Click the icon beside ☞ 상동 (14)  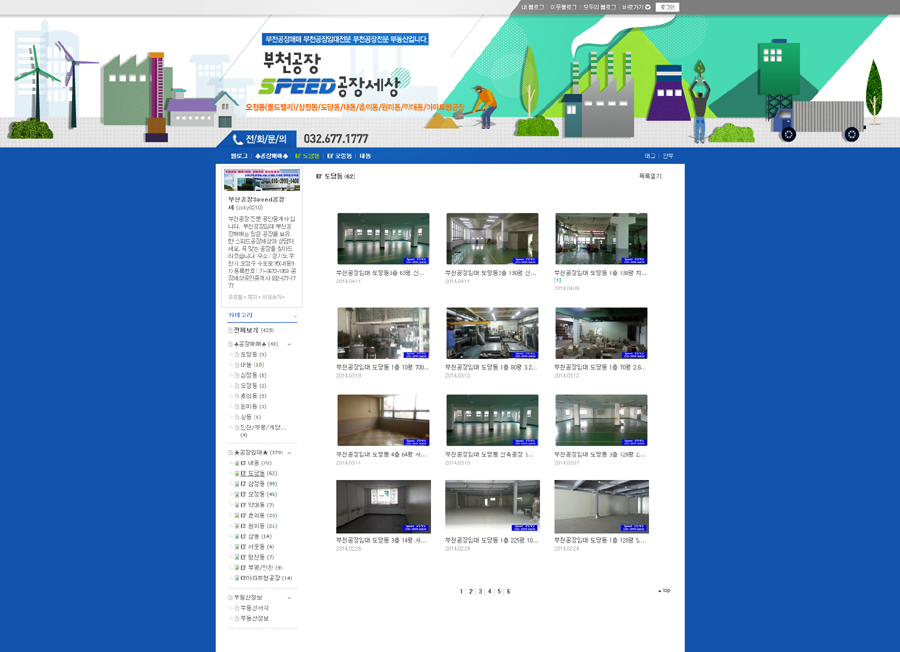[x=236, y=536]
